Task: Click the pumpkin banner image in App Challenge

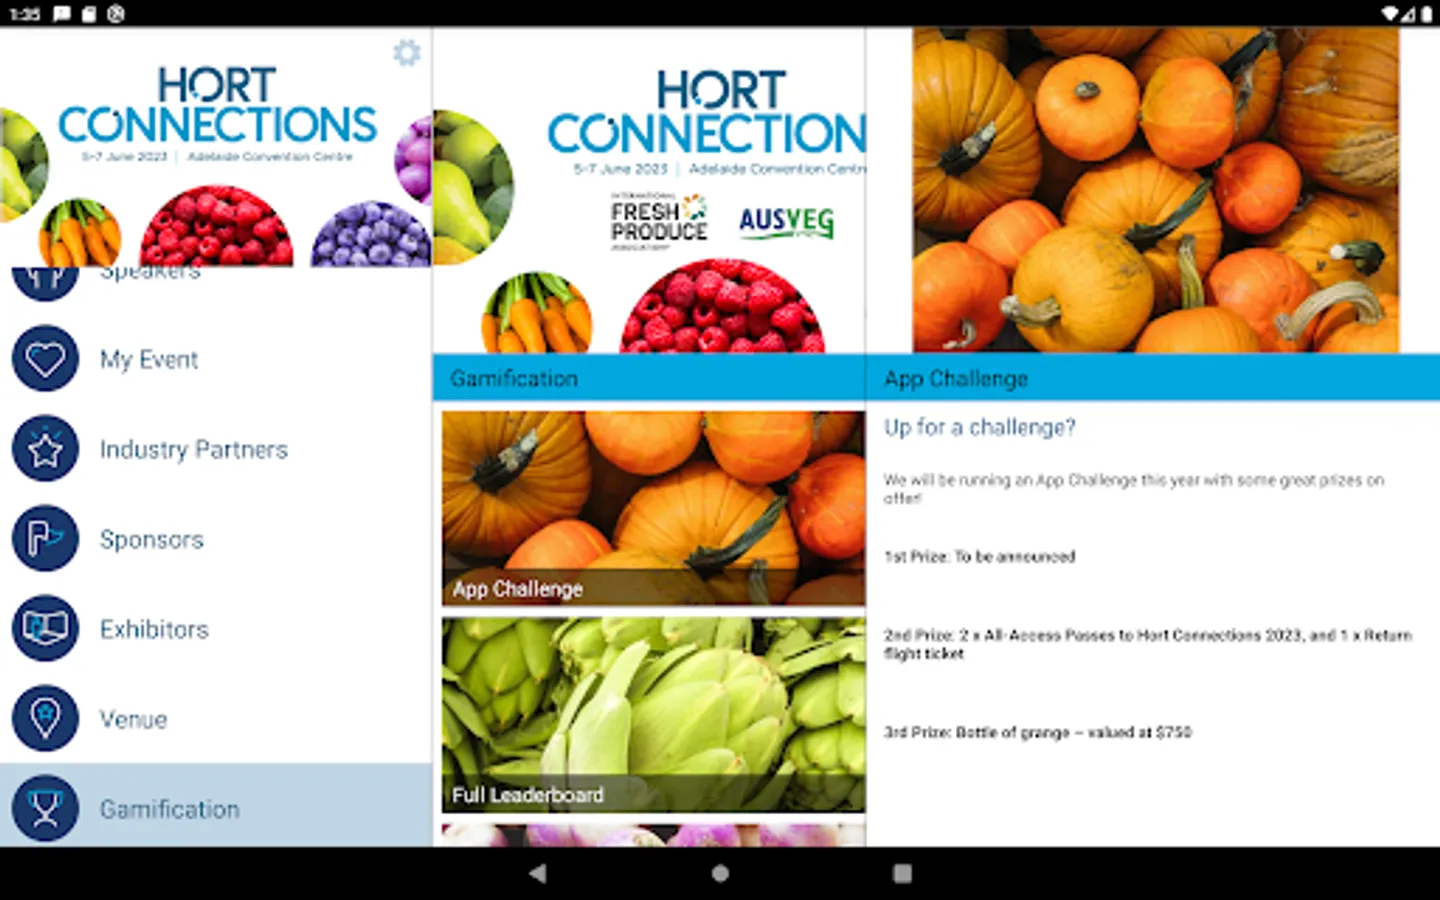Action: [x=1155, y=190]
